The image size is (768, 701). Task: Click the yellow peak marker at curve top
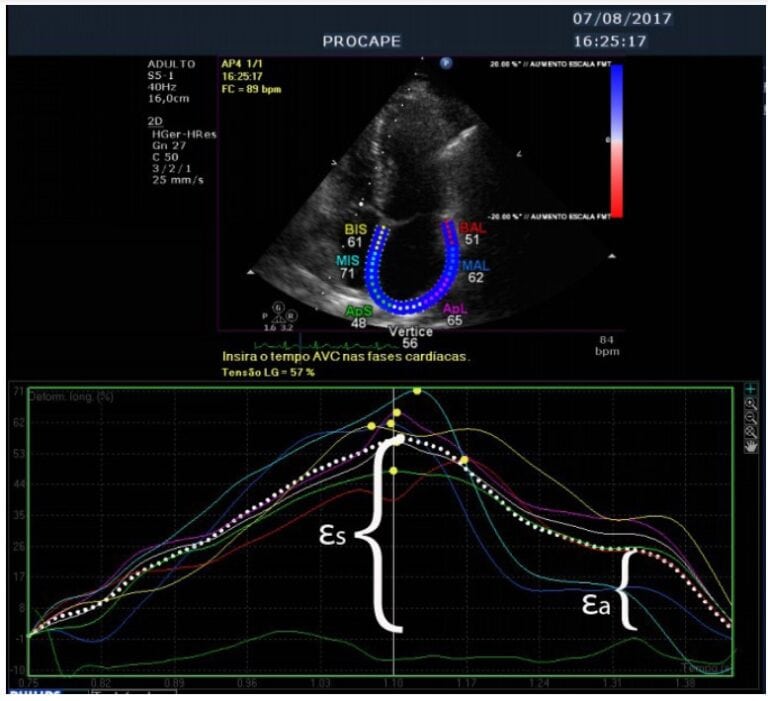tap(417, 390)
